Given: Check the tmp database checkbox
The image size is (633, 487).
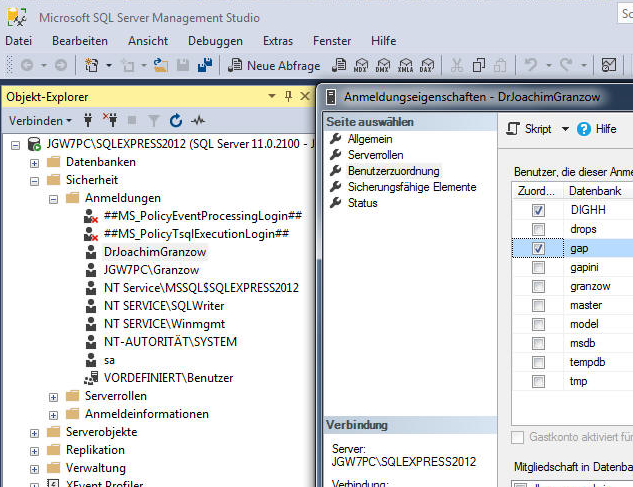Looking at the screenshot, I should coord(538,381).
